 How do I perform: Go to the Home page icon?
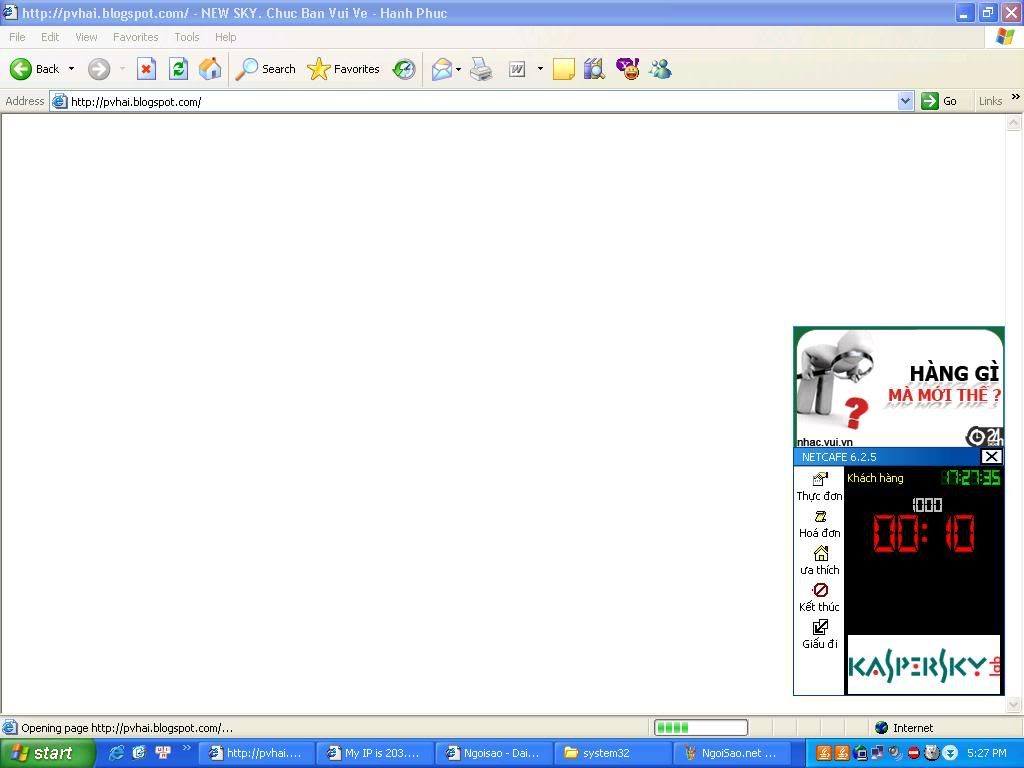(x=210, y=69)
